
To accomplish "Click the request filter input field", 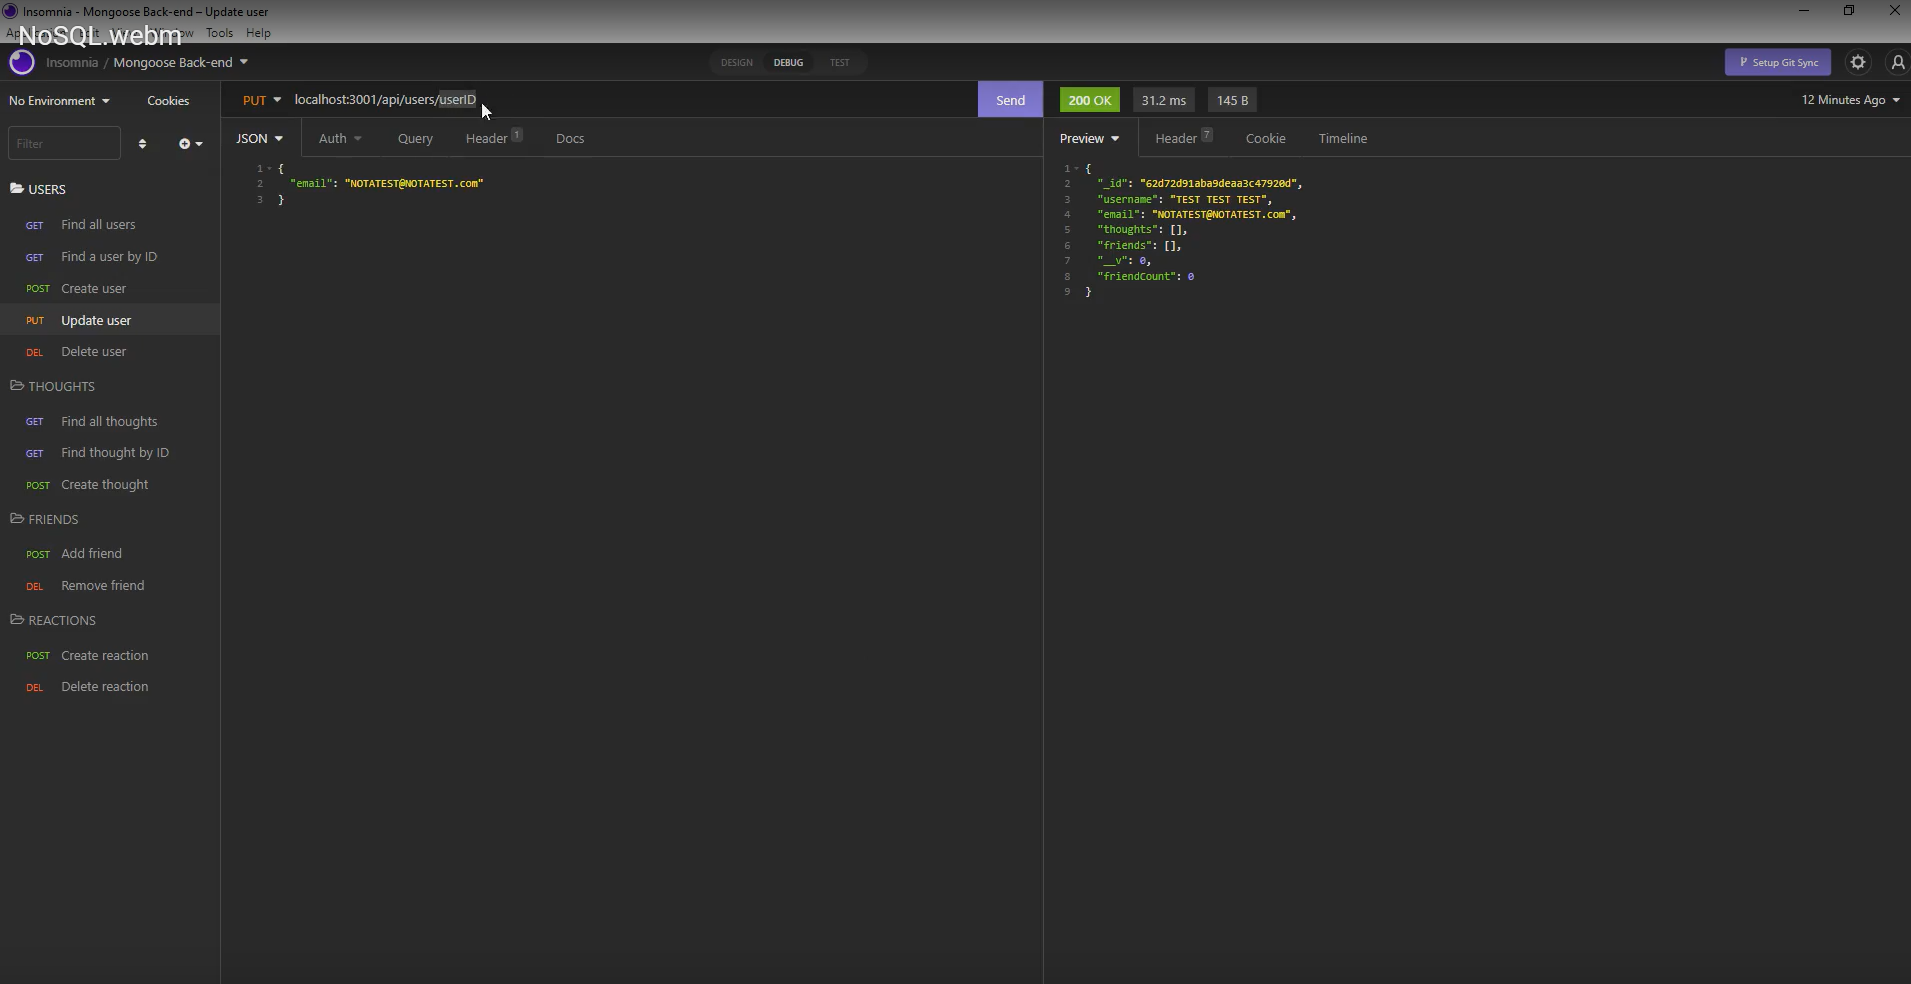I will (64, 144).
